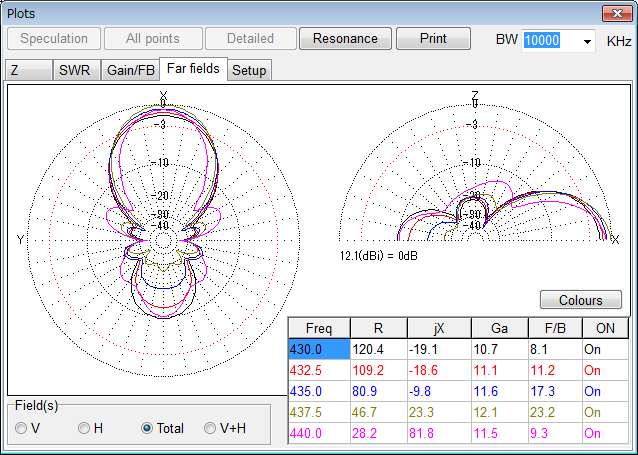Switch to the Gain/FB tab
This screenshot has width=638, height=455.
130,70
